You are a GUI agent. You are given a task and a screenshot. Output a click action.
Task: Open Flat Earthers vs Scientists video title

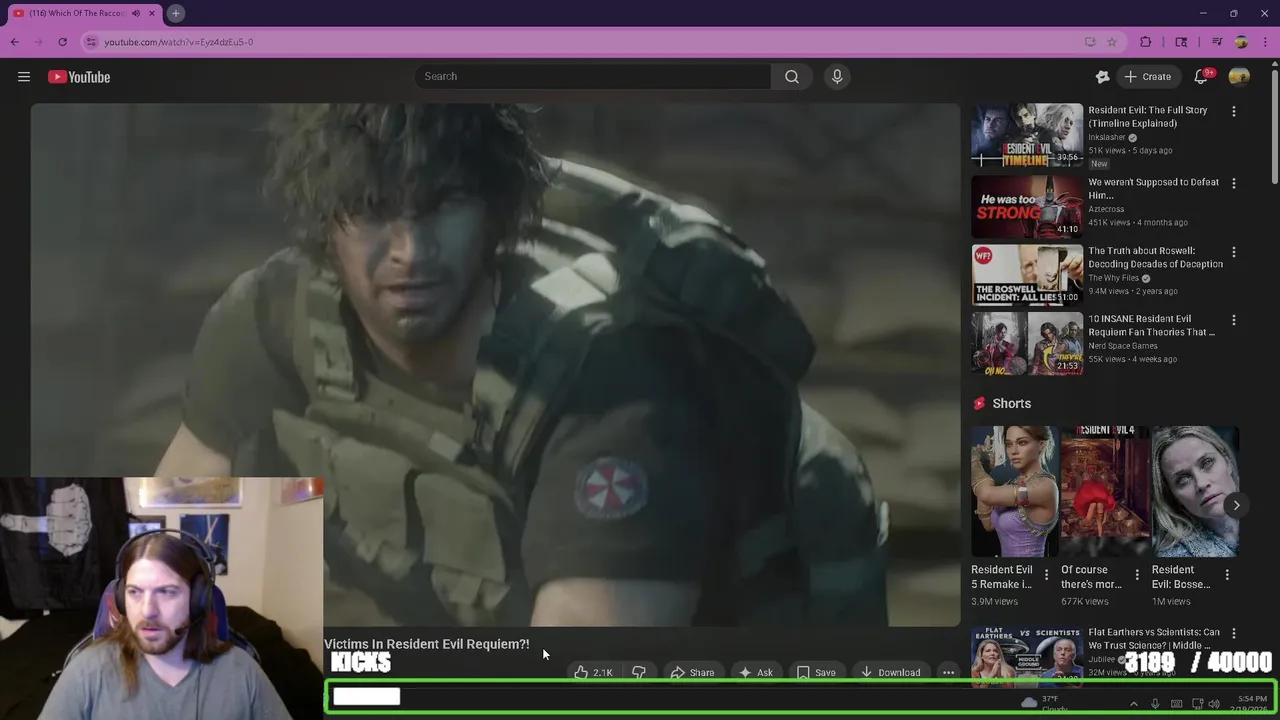click(1153, 639)
